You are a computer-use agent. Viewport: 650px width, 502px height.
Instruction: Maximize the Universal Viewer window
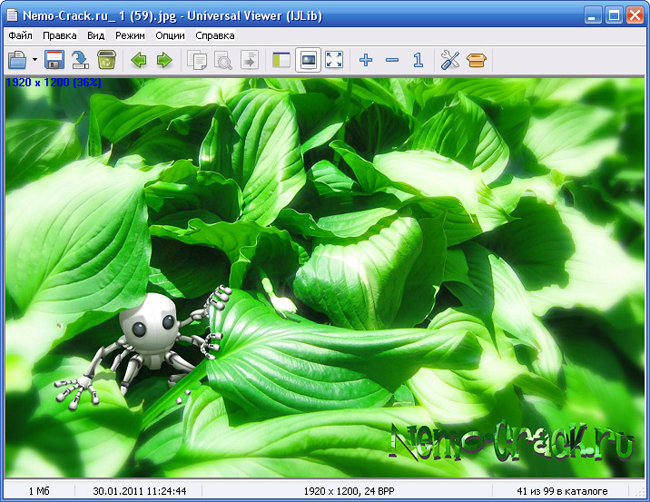pos(614,15)
